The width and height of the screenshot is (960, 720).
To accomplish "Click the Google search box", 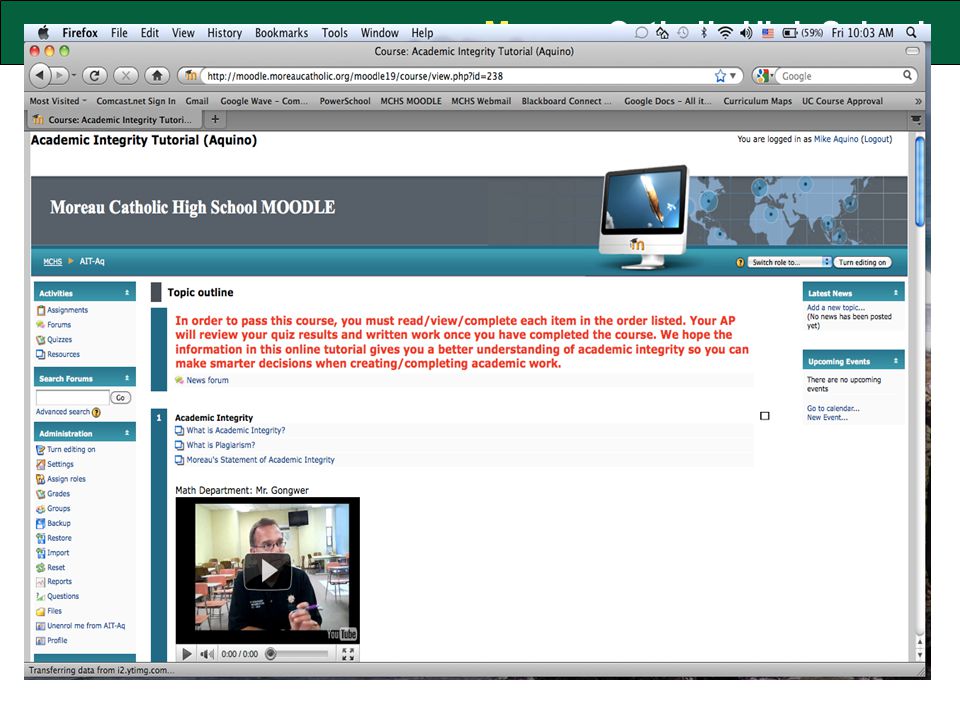I will tap(840, 76).
